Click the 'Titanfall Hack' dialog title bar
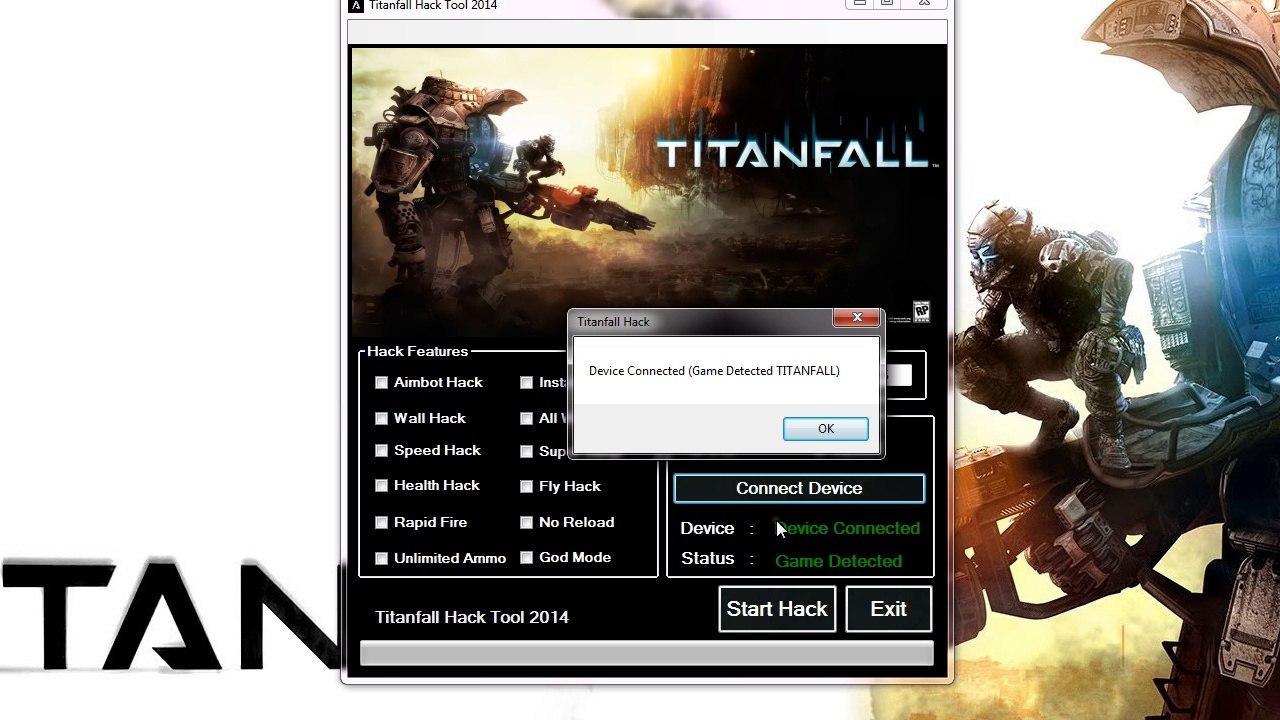Screen dimensions: 1280x720 (700, 321)
